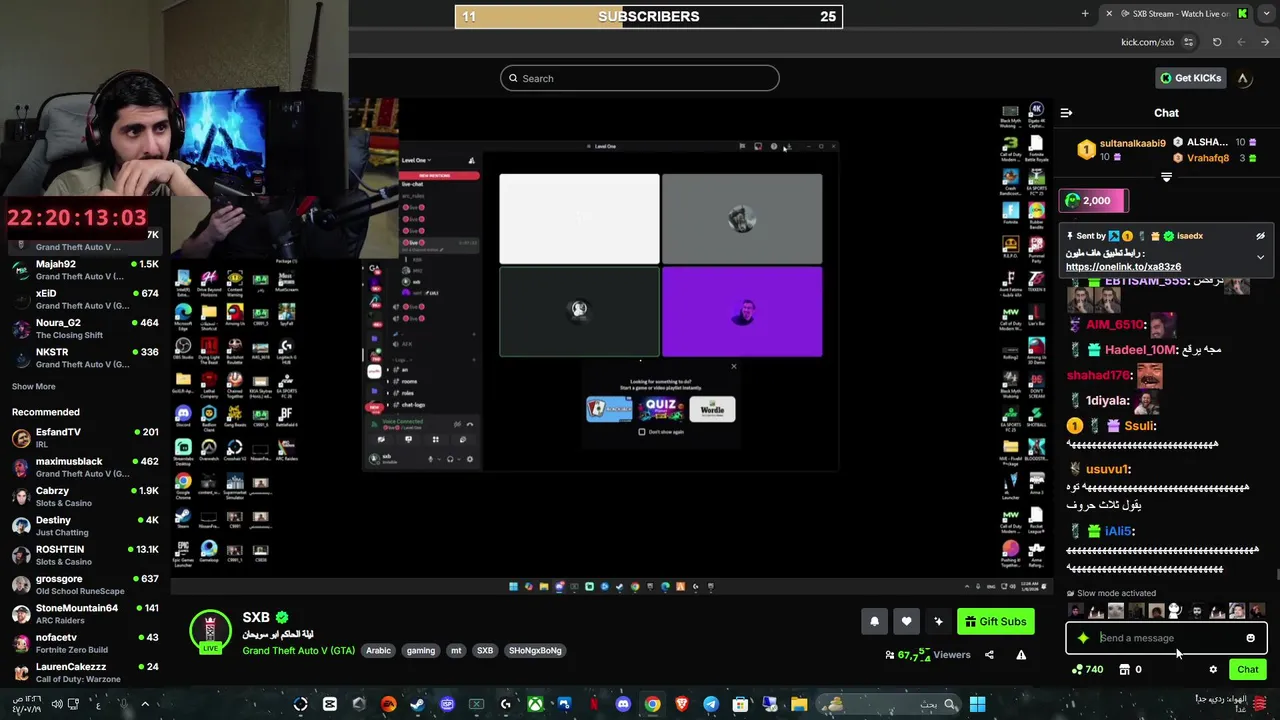Screen dimensions: 1280x720
Task: Click the Windows Start button in taskbar
Action: [x=977, y=705]
